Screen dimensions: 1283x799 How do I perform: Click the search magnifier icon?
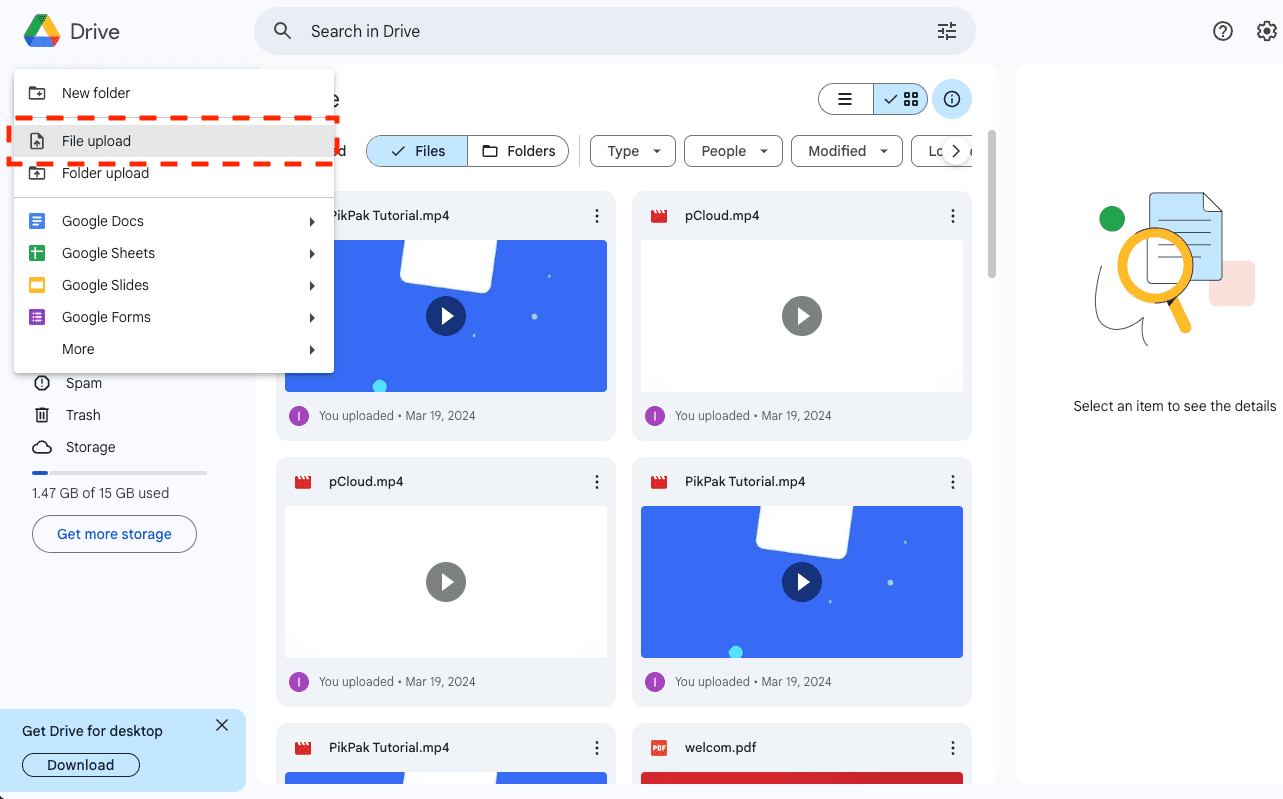point(283,31)
